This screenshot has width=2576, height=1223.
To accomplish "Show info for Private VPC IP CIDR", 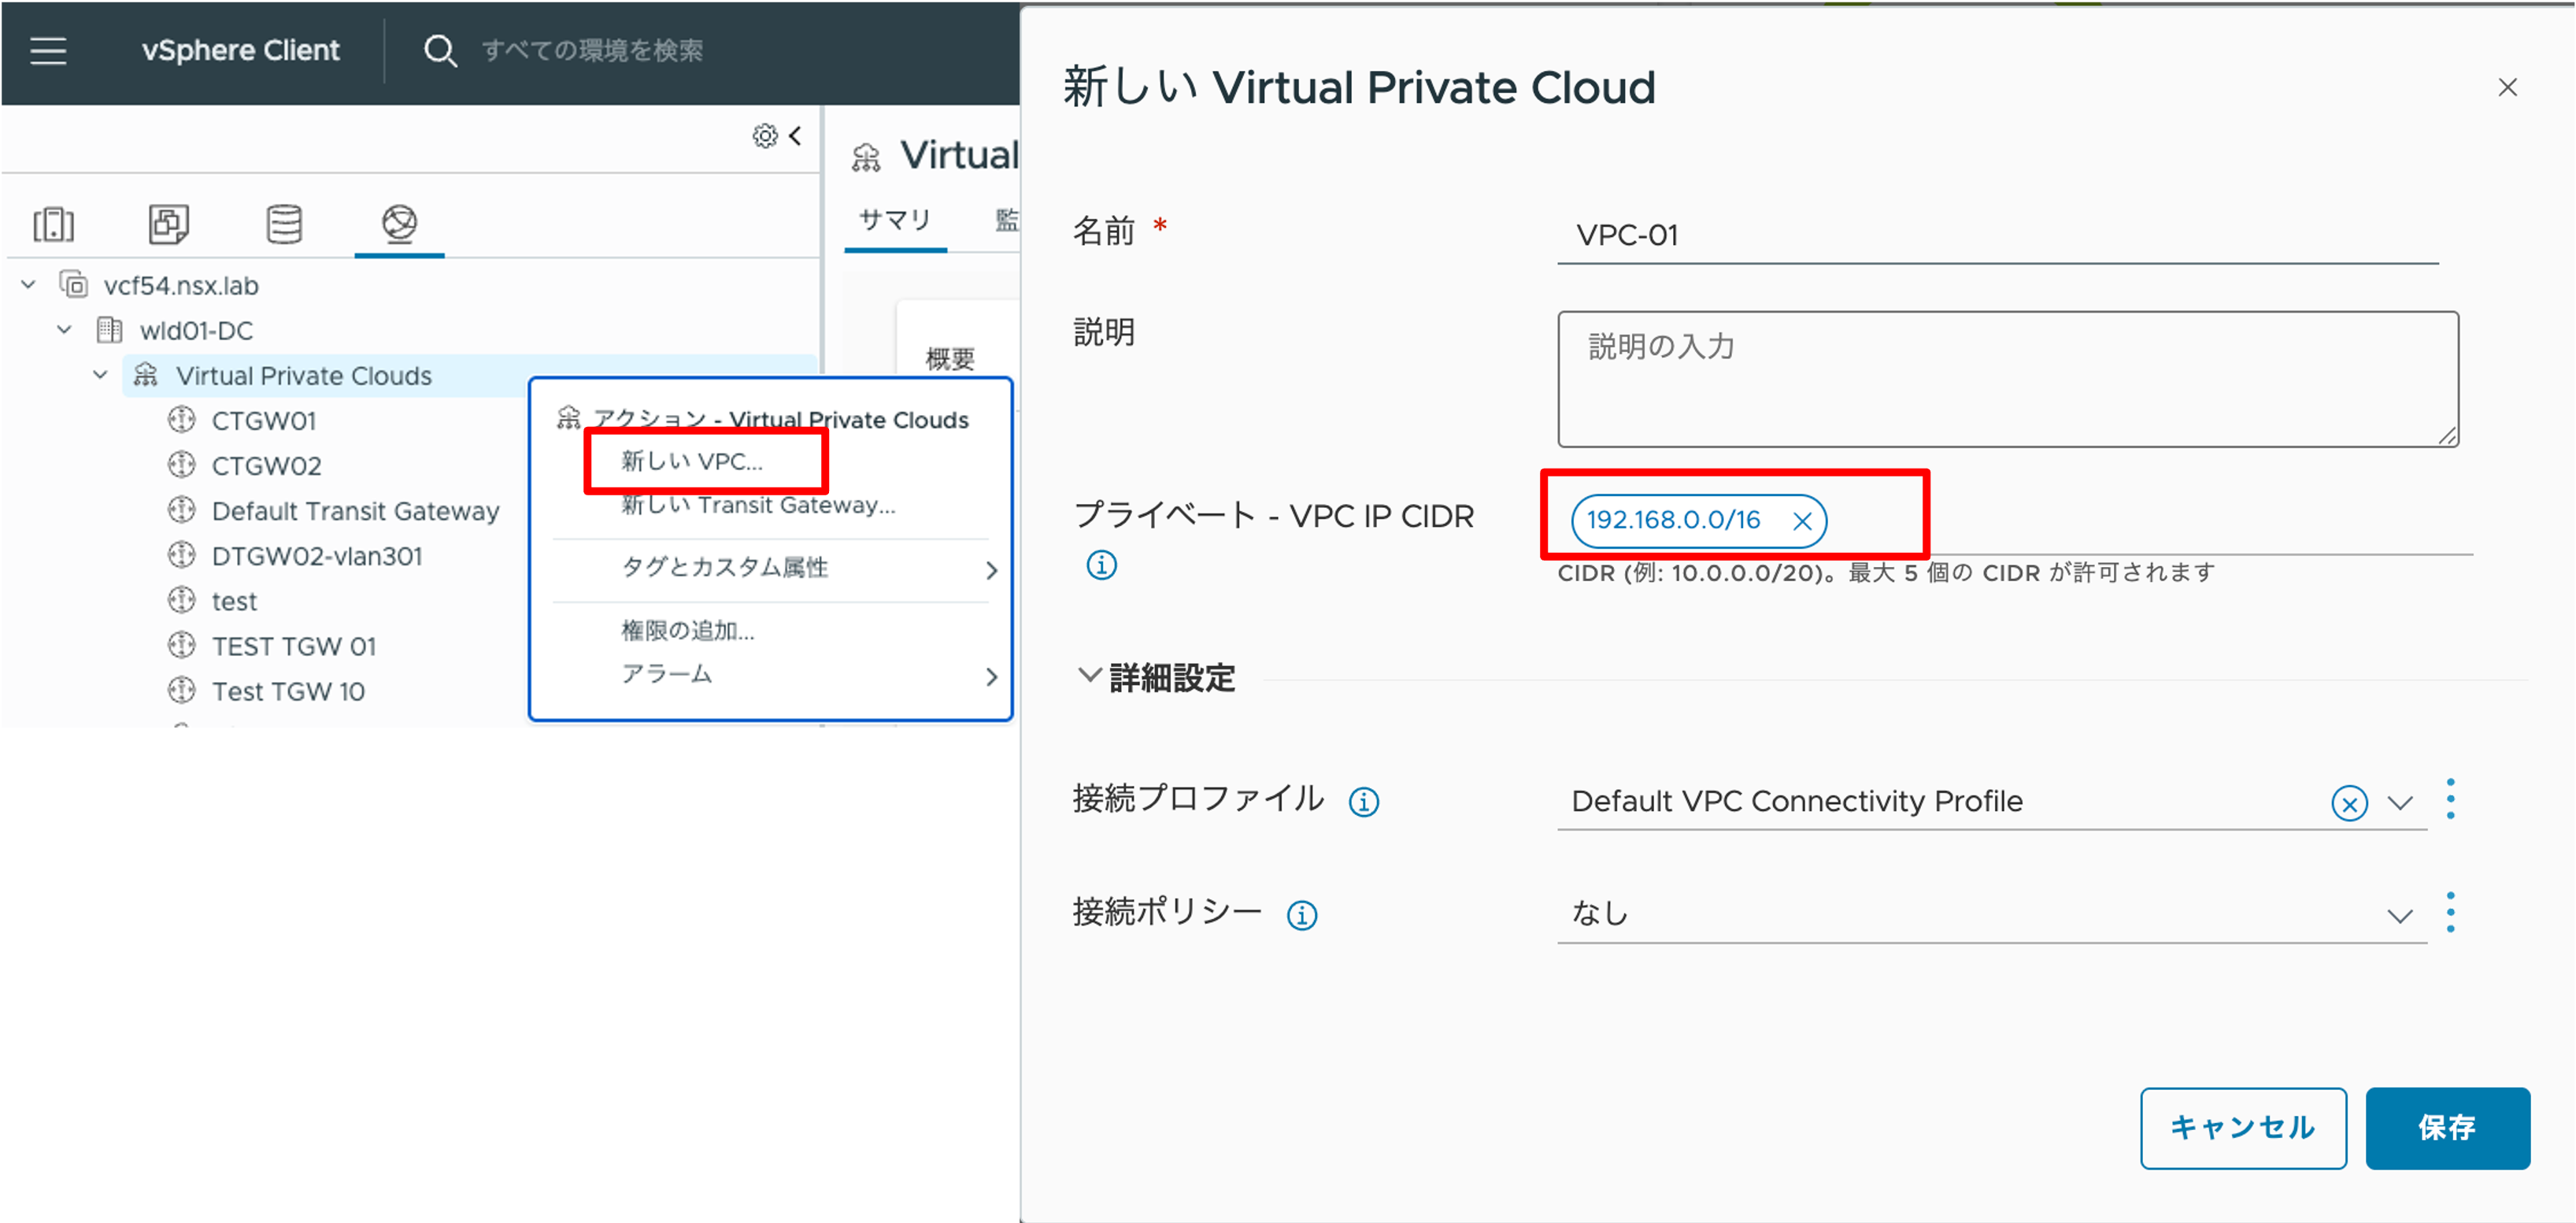I will pos(1101,565).
